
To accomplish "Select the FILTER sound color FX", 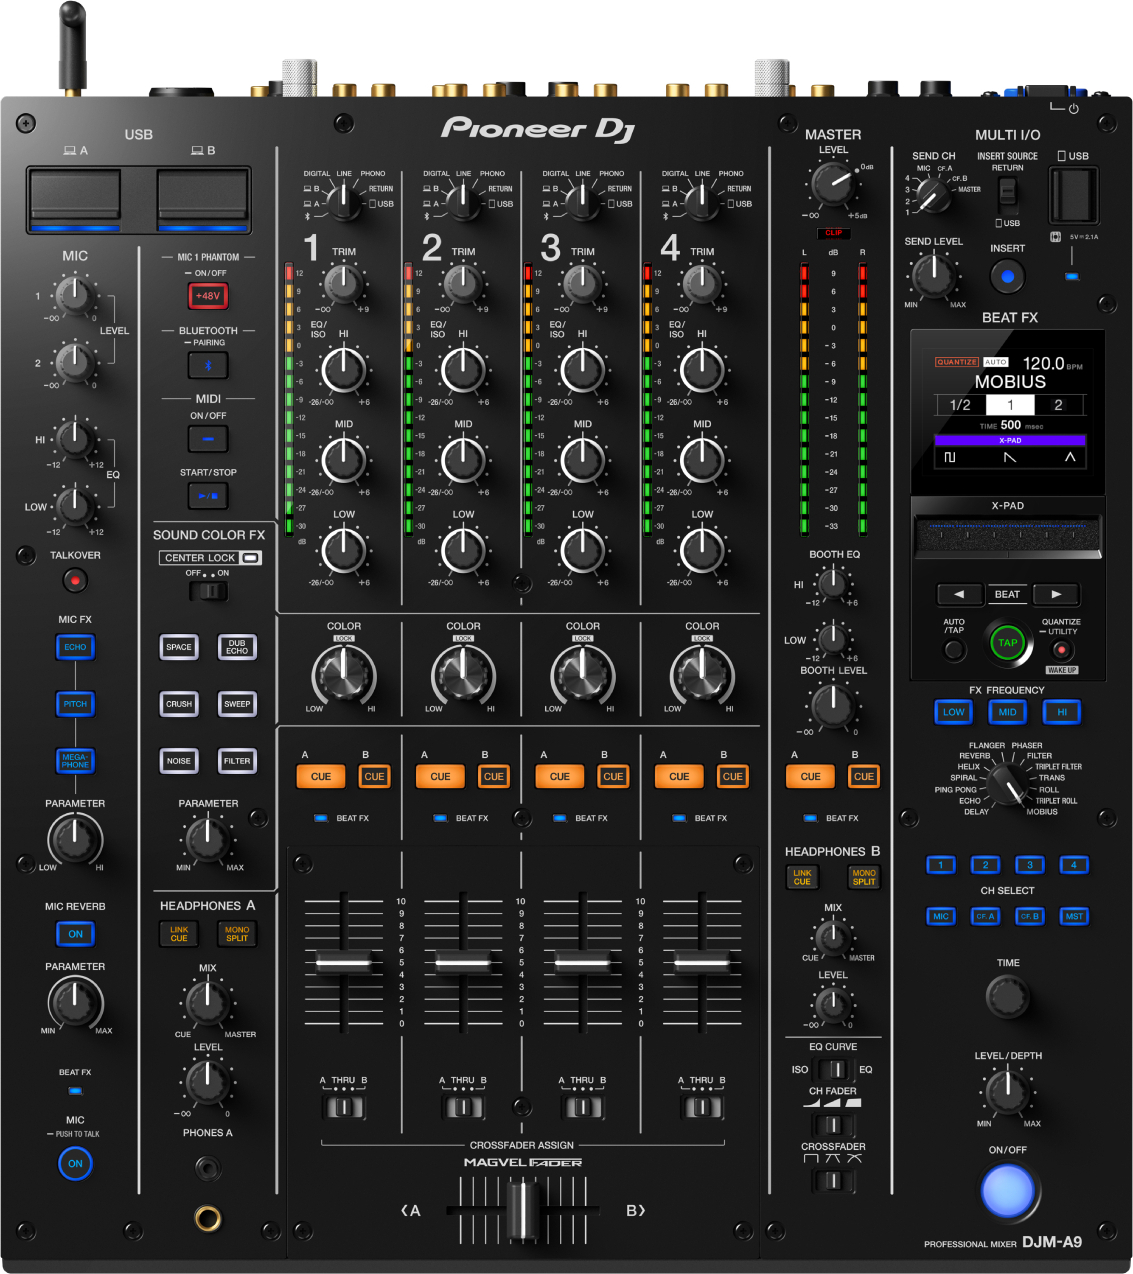I will 237,761.
